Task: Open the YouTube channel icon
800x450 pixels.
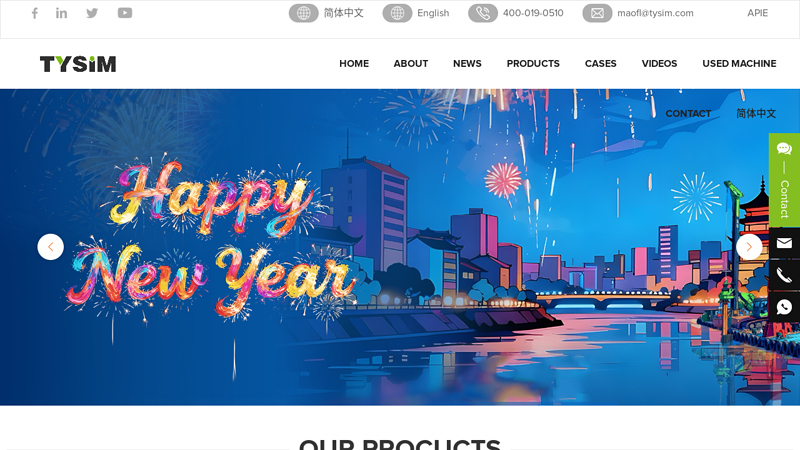Action: [124, 13]
